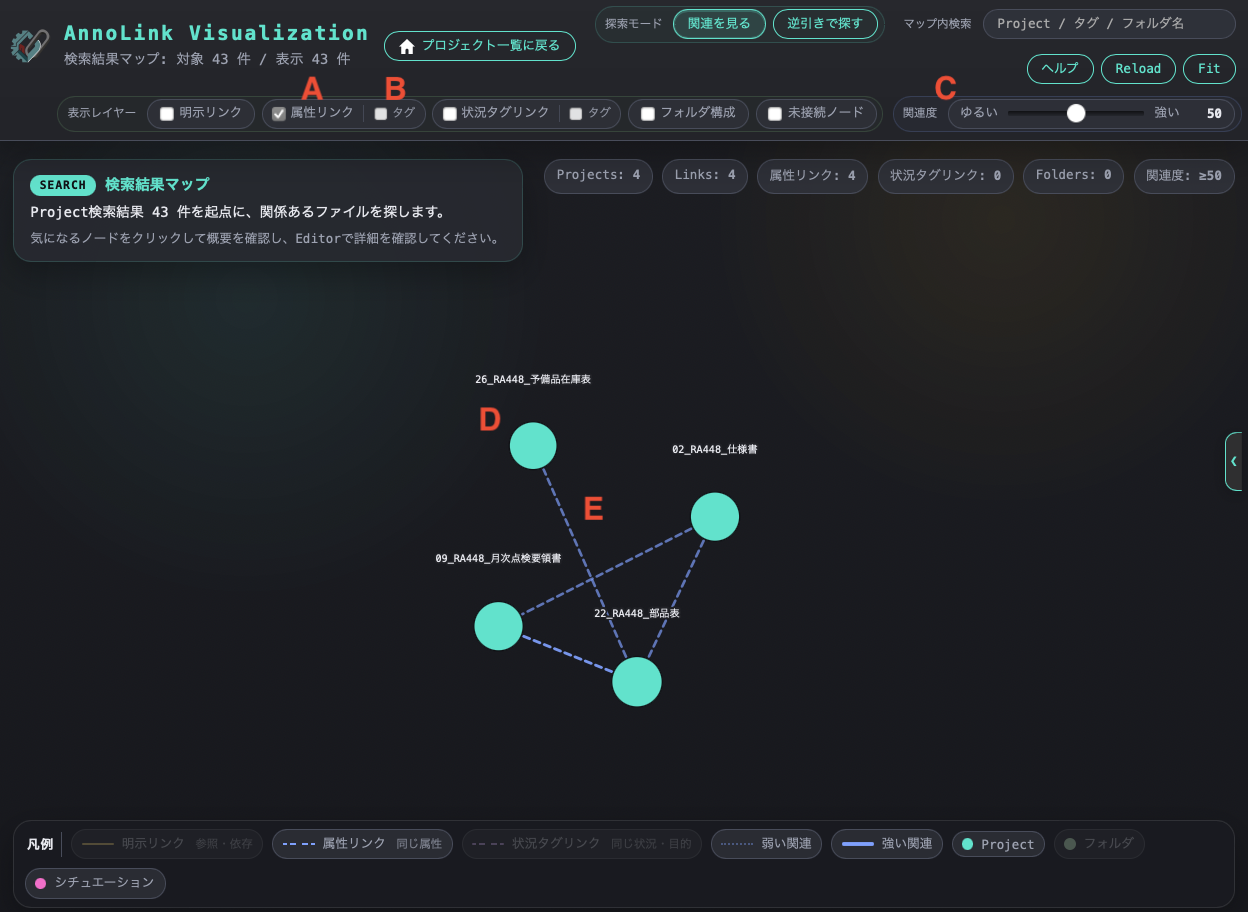The width and height of the screenshot is (1248, 912).
Task: Switch to 関連を見る exploration mode
Action: pos(719,24)
